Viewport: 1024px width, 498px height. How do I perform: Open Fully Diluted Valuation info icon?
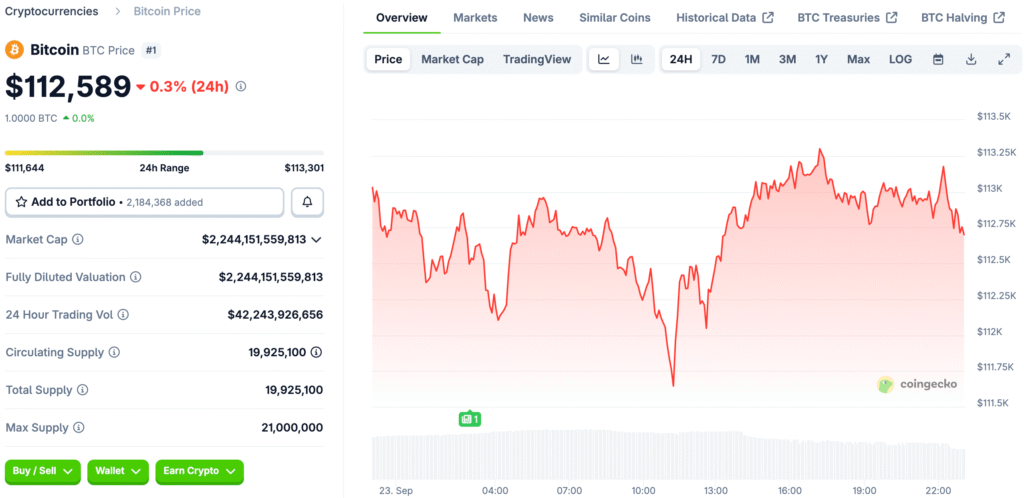point(136,277)
